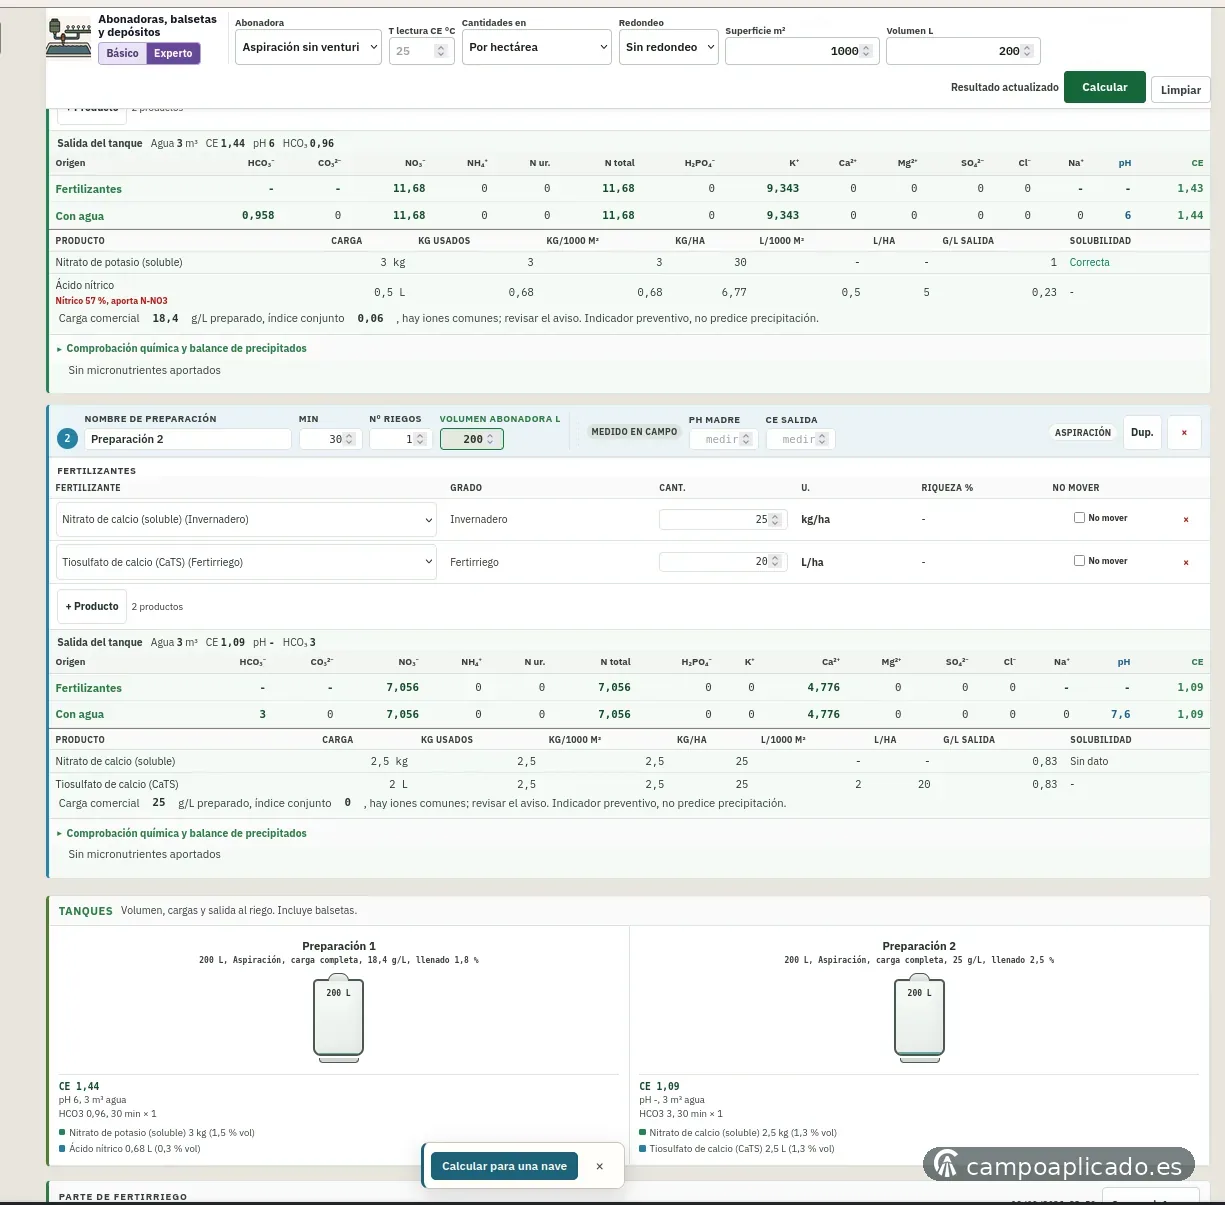Image resolution: width=1225 pixels, height=1205 pixels.
Task: Open the Nitrato de calcio (Invernadero) fertilizer dropdown
Action: tap(246, 520)
